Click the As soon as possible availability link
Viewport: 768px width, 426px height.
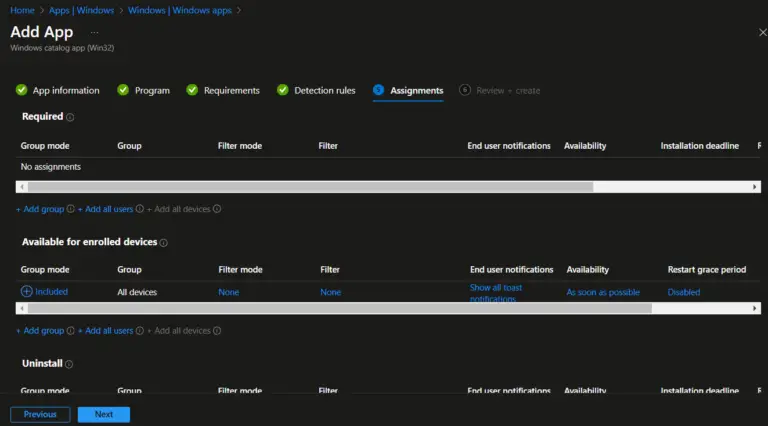click(x=603, y=292)
